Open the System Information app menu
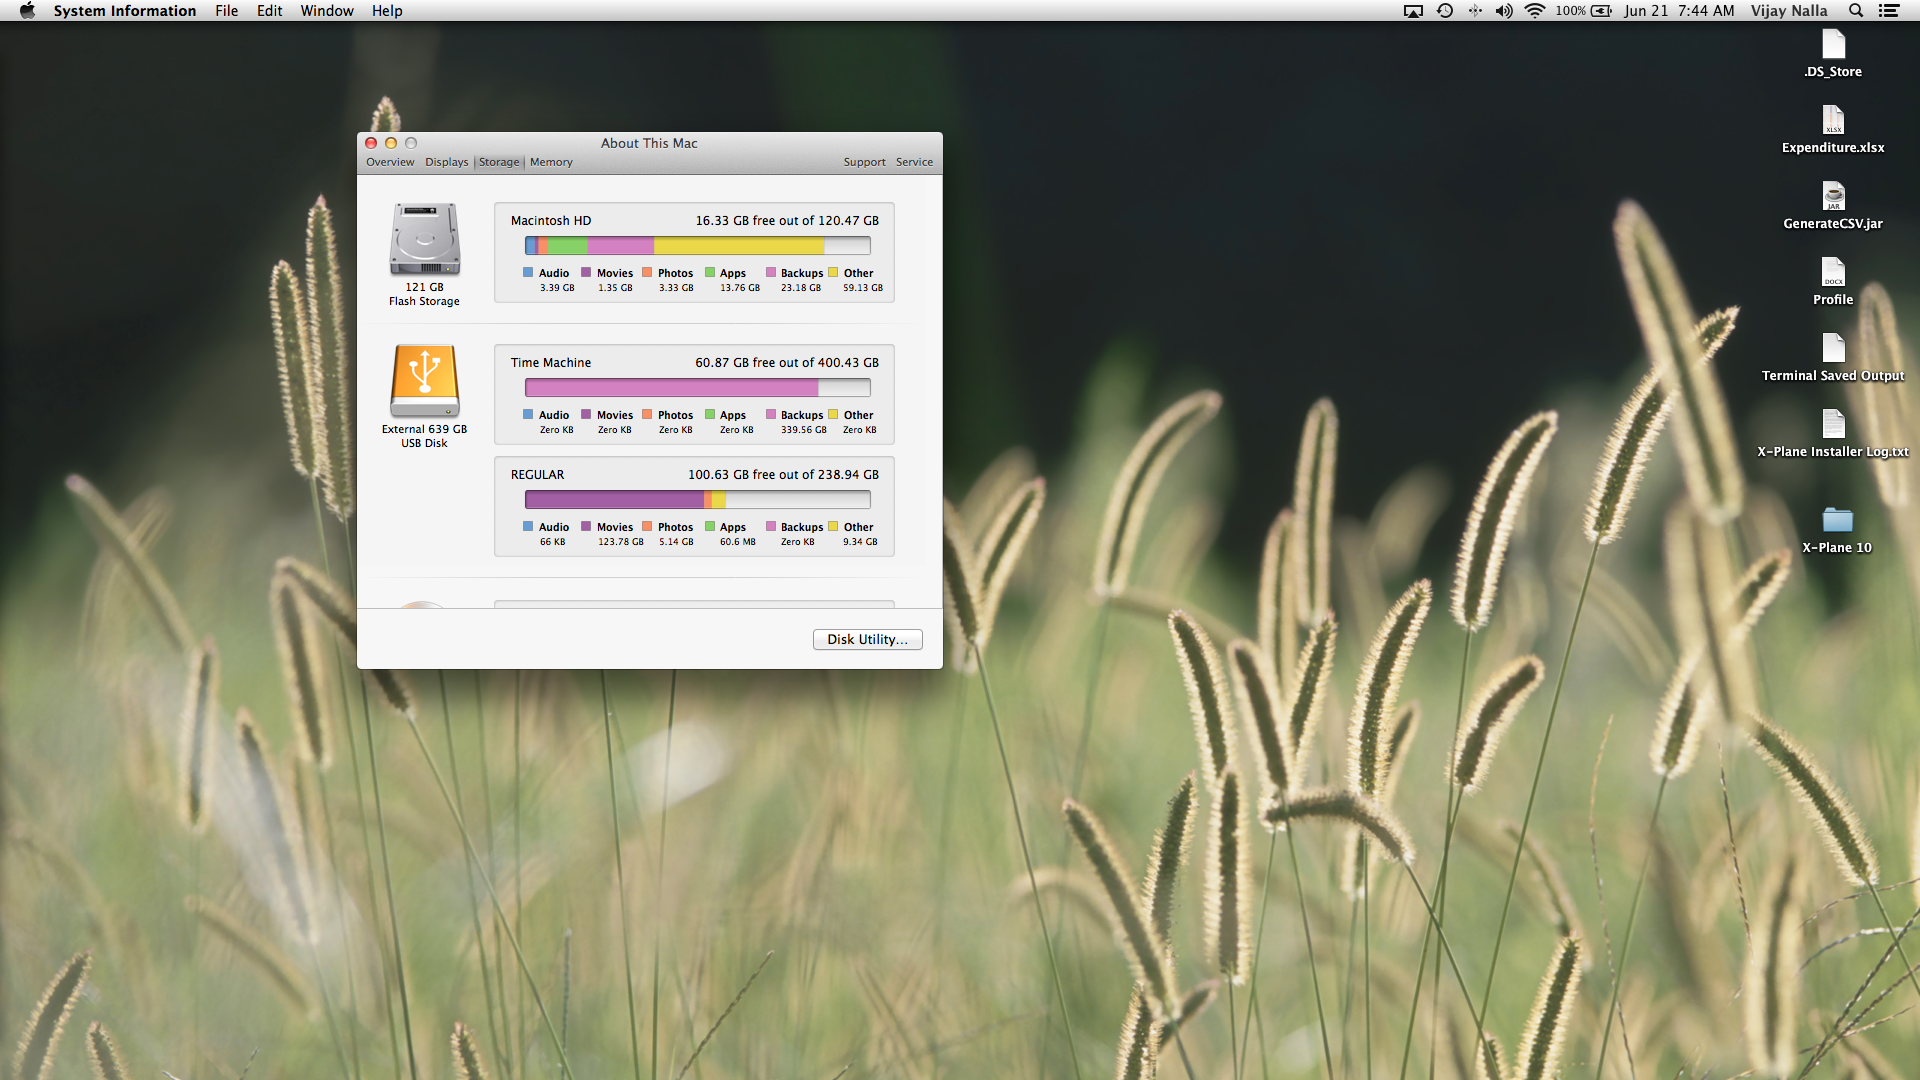 [125, 11]
